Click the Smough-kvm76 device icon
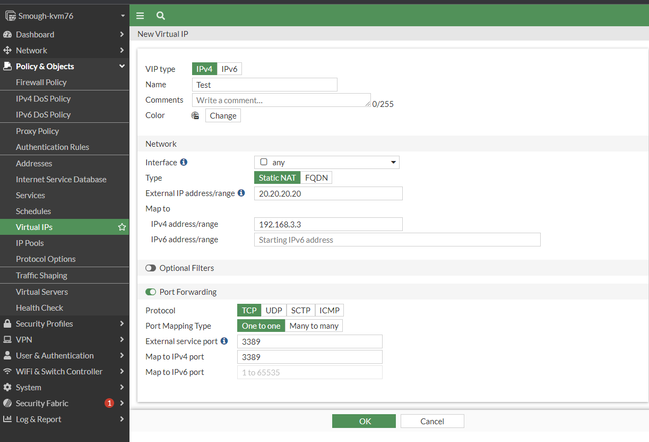The width and height of the screenshot is (649, 442). tap(10, 16)
